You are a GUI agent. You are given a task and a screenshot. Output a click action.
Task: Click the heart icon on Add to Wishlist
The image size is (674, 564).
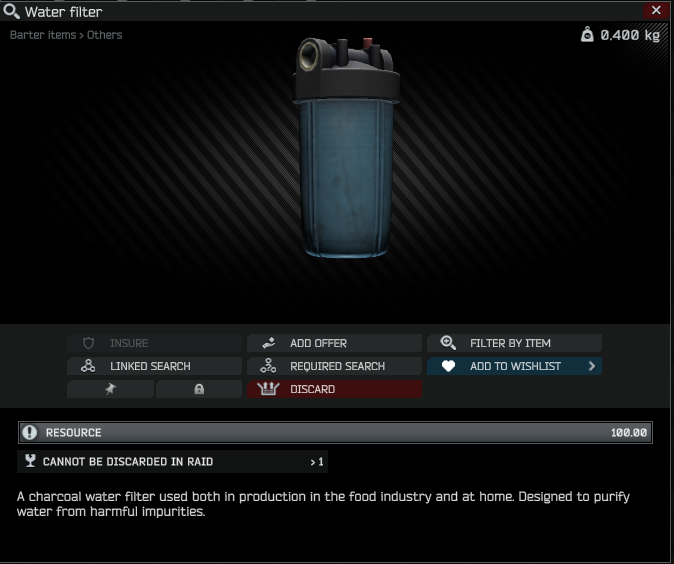point(448,366)
